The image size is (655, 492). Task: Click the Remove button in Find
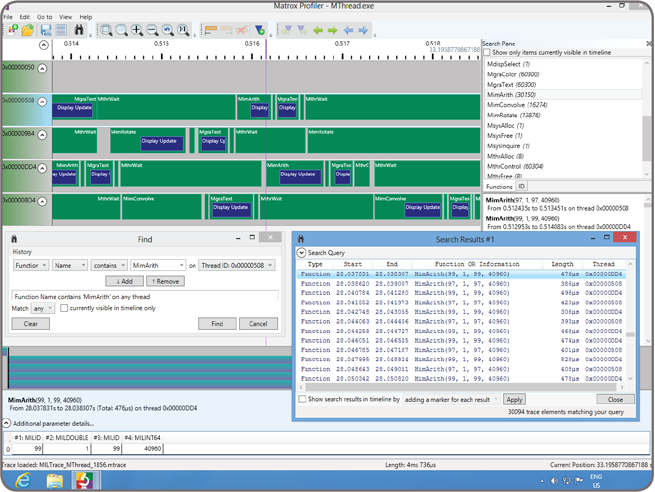(165, 282)
